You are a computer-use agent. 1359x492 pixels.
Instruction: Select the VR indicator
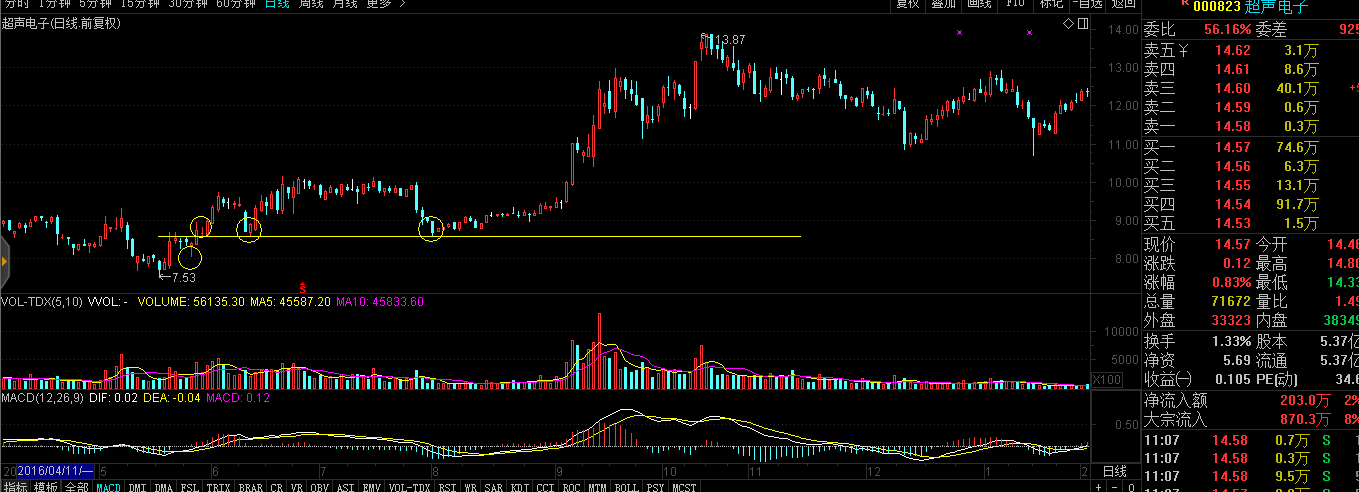coord(298,487)
